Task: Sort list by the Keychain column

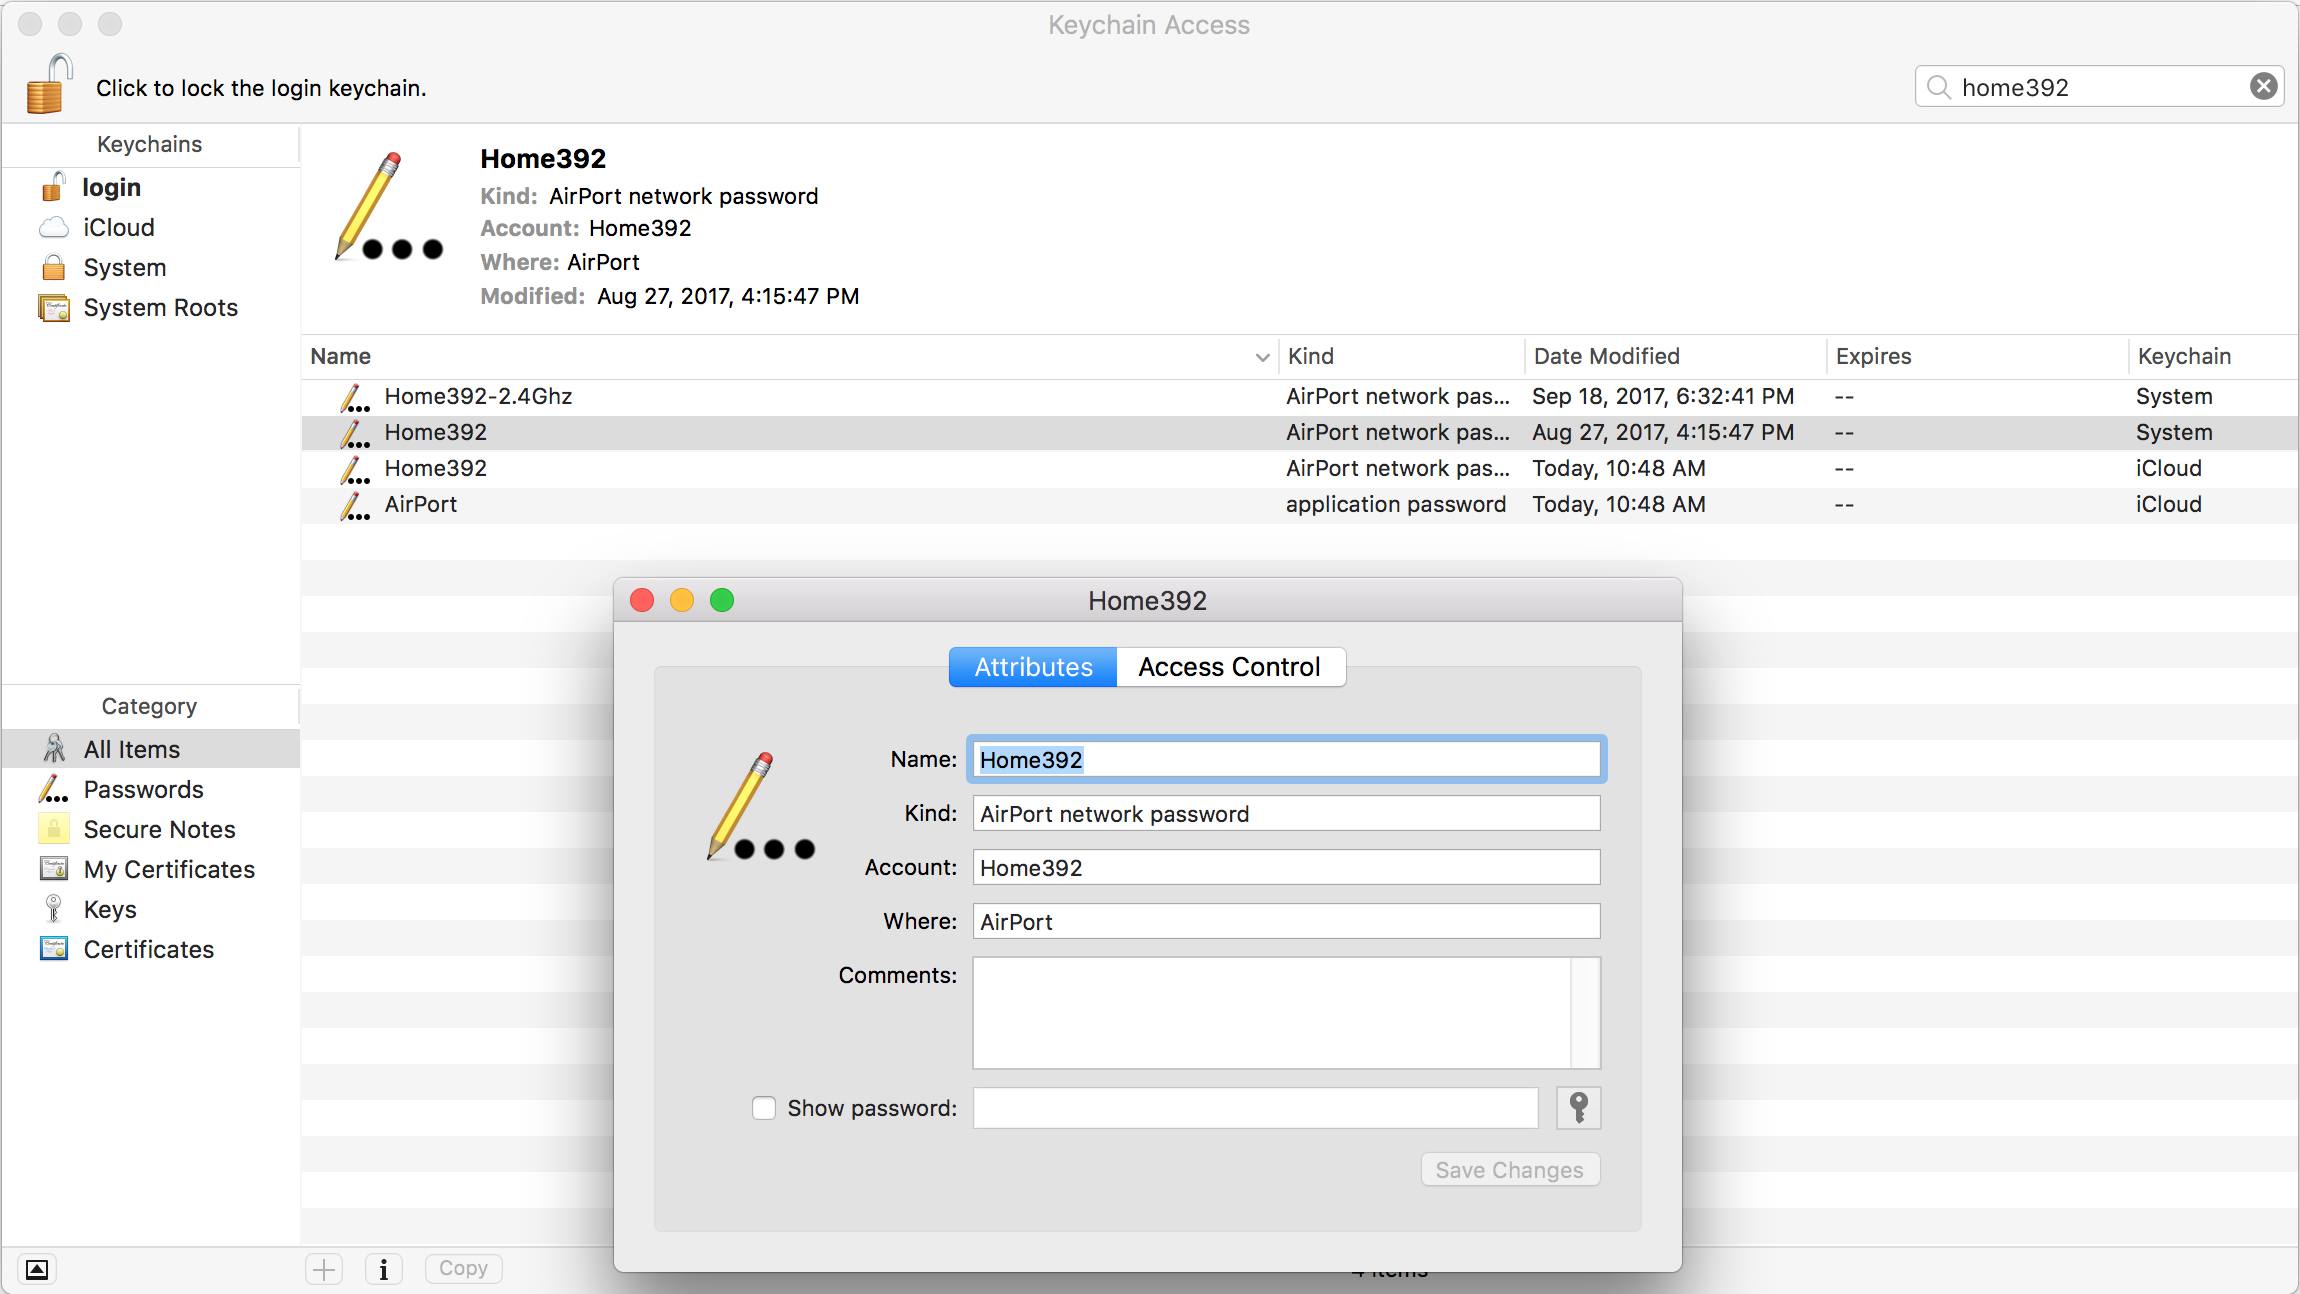Action: pos(2213,357)
